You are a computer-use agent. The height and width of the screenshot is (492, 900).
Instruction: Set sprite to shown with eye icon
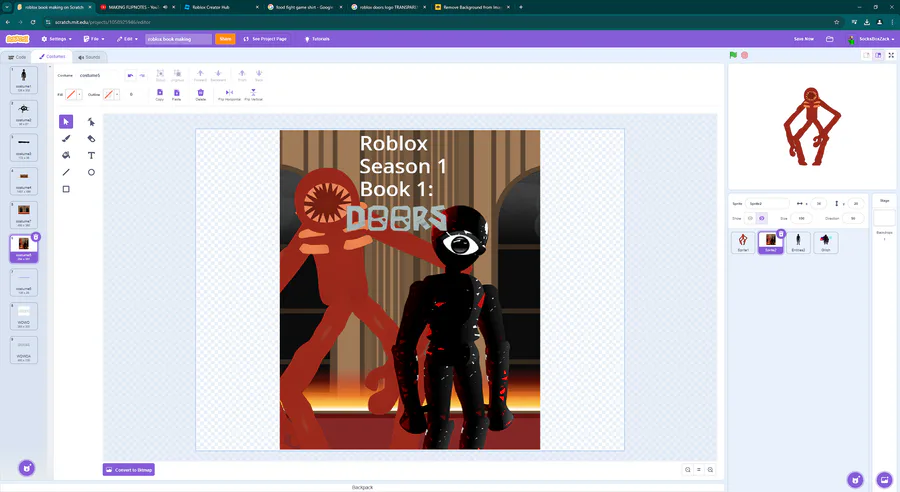750,218
